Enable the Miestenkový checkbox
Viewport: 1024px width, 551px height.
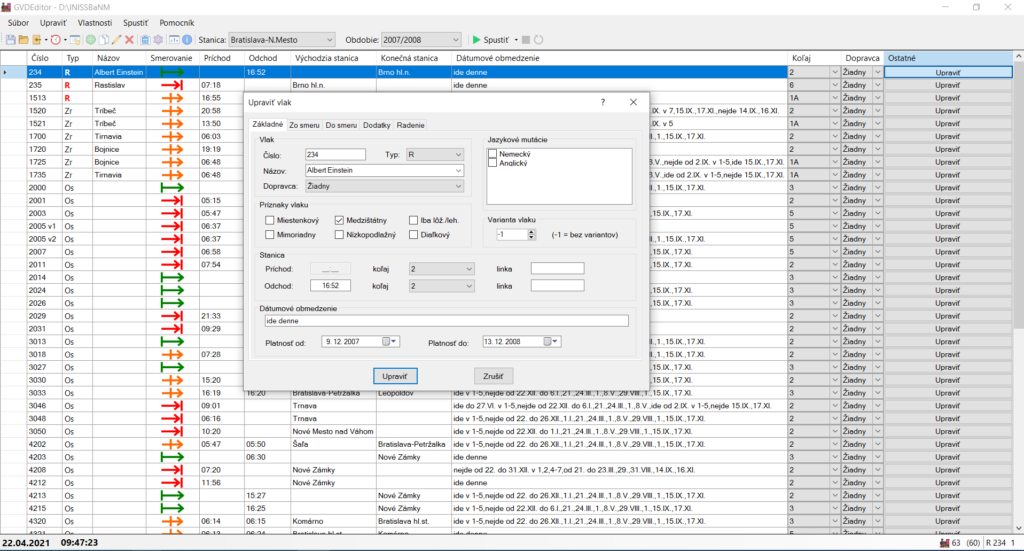(x=270, y=220)
